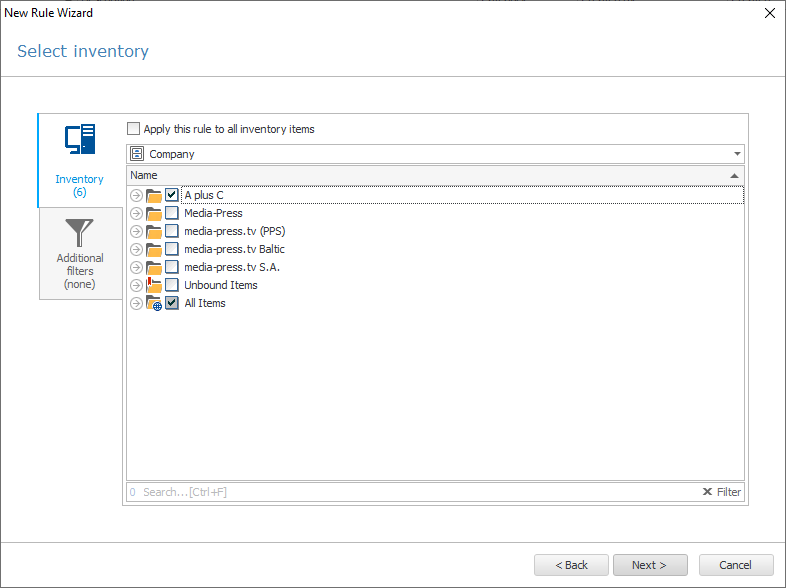This screenshot has width=786, height=588.
Task: Uncheck the A plus C checkbox
Action: tap(171, 194)
